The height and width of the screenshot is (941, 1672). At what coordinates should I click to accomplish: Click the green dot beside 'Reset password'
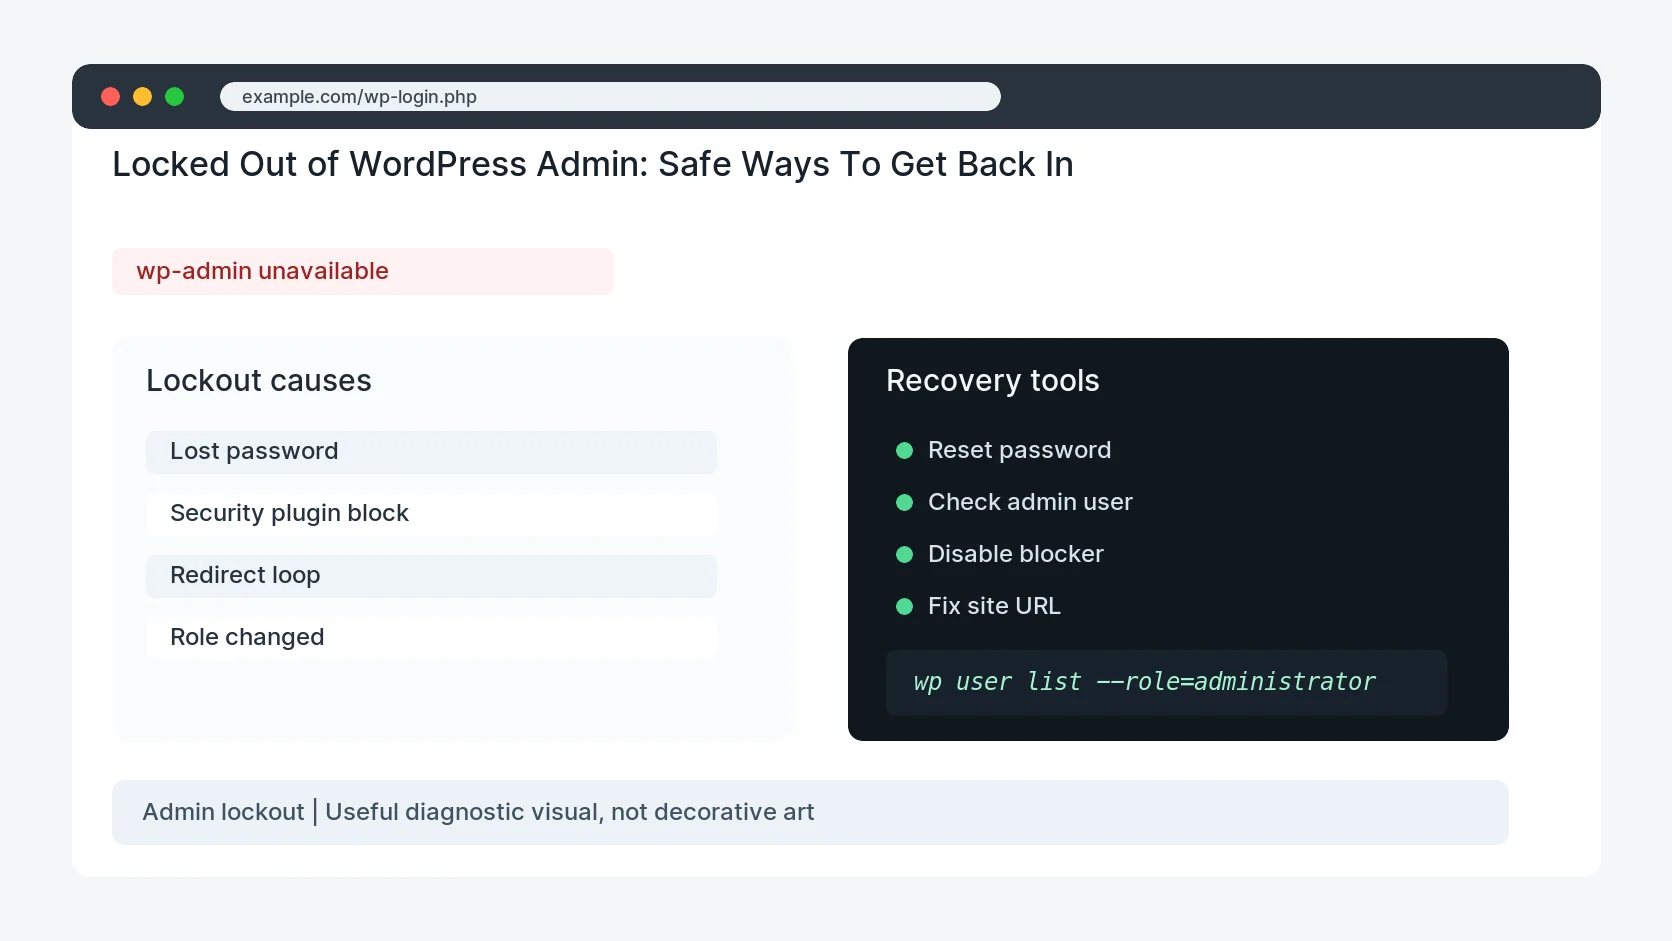click(x=905, y=450)
